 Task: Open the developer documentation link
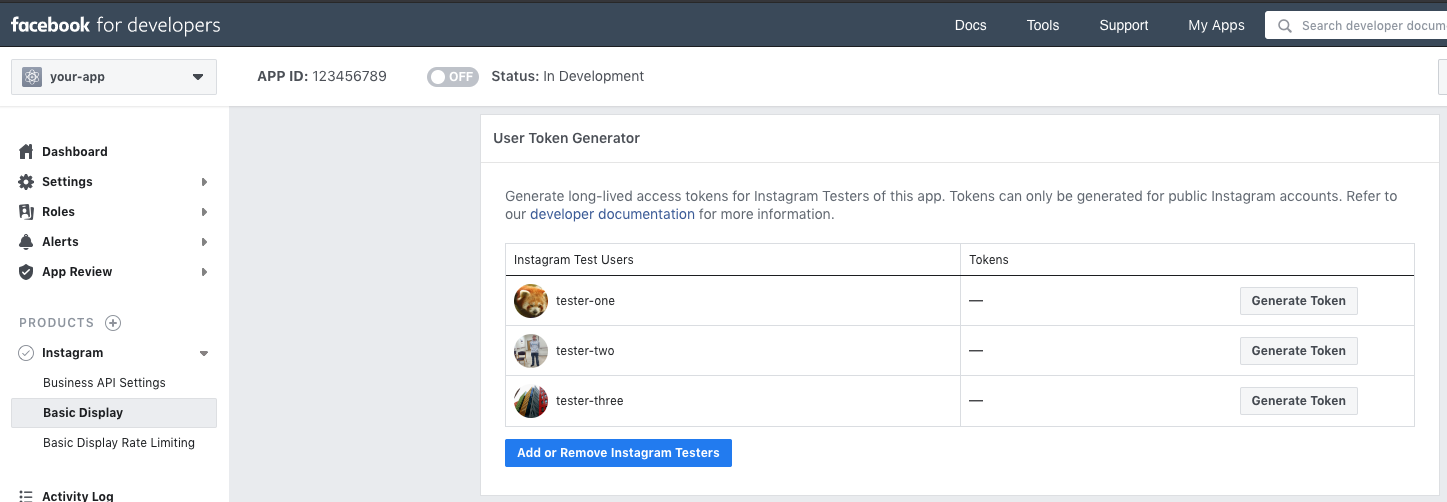click(612, 214)
